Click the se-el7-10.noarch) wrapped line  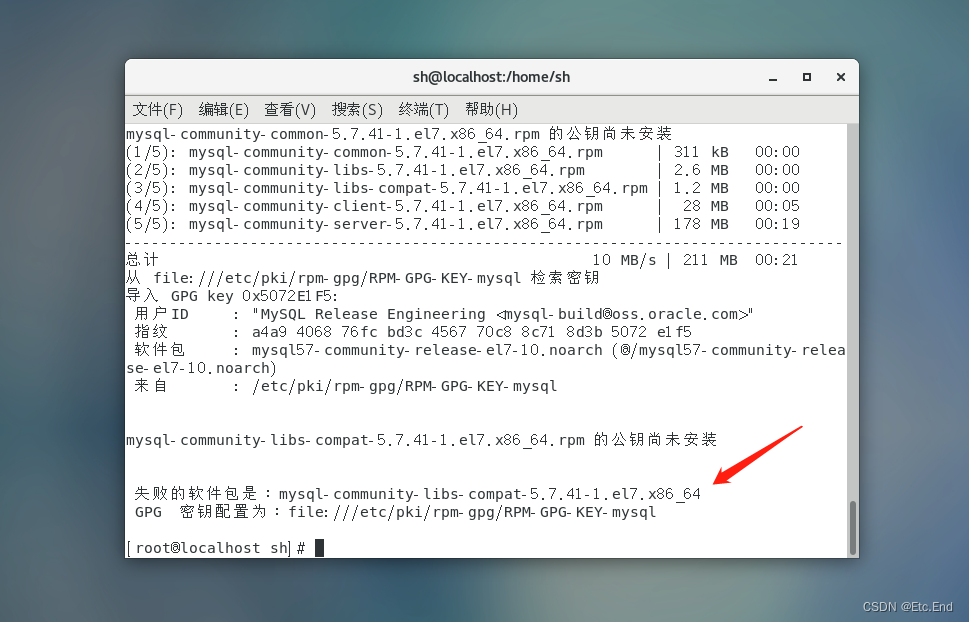point(201,368)
